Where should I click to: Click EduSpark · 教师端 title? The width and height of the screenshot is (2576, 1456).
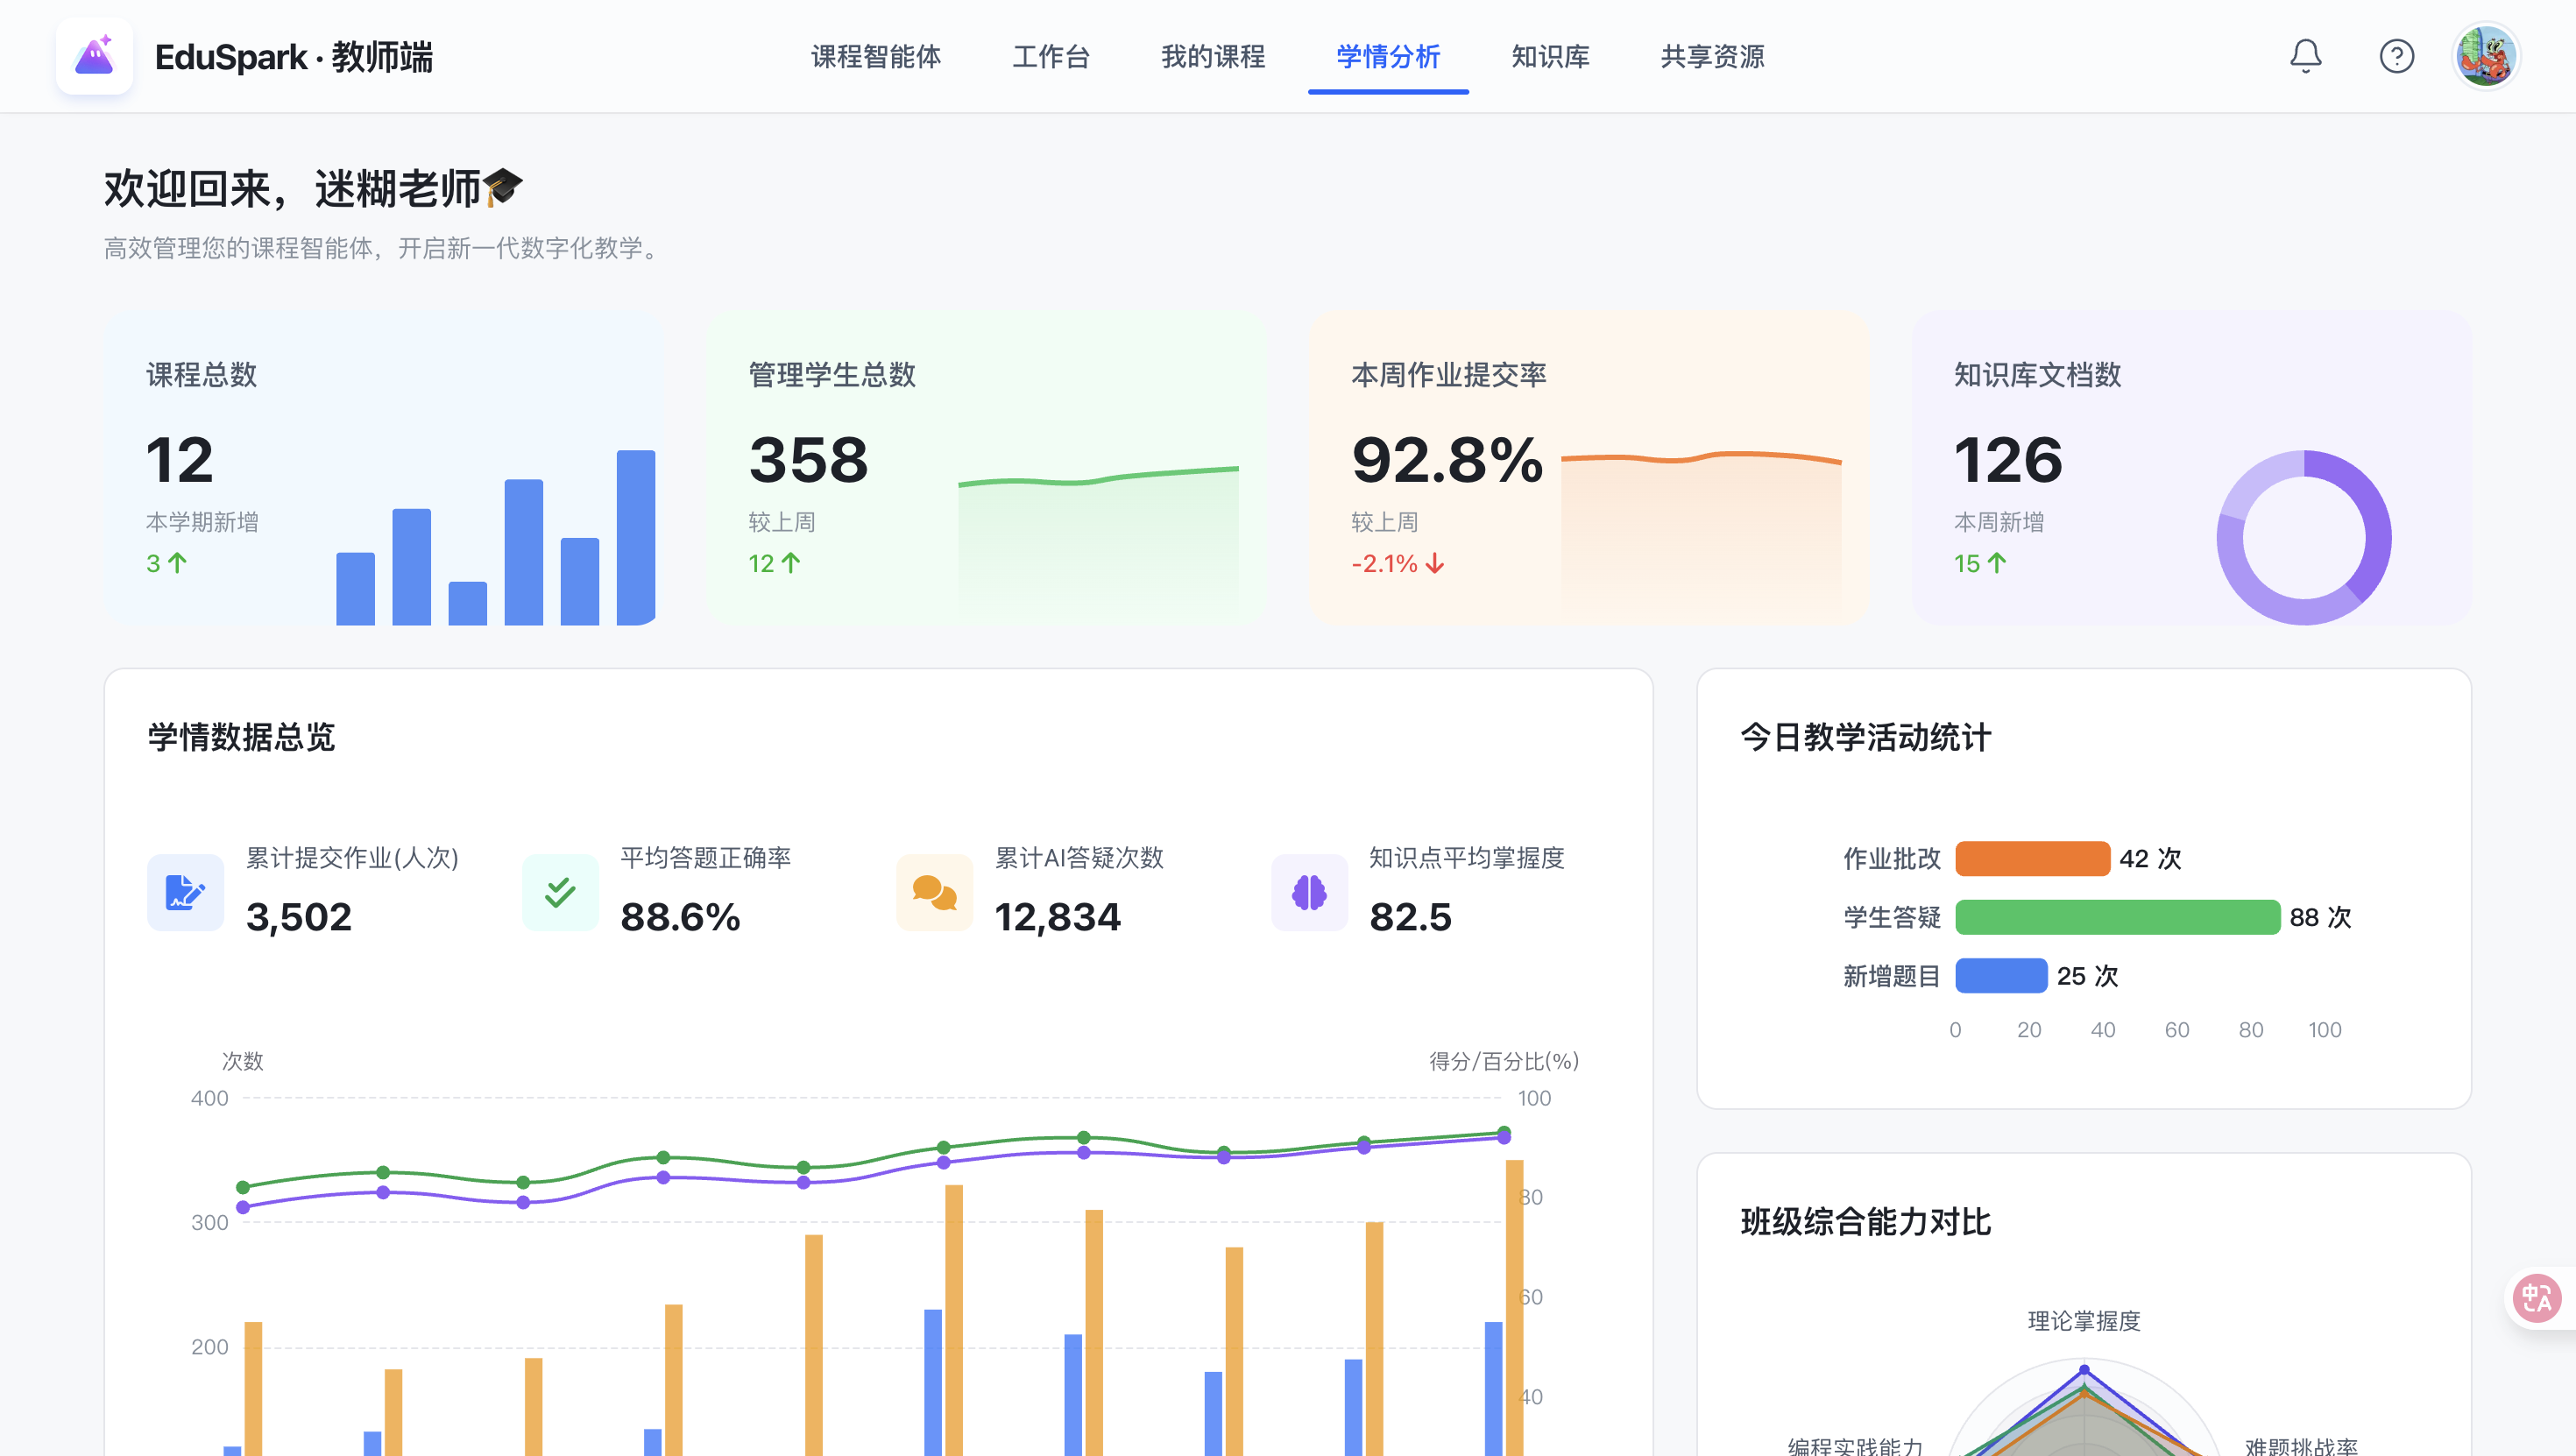(294, 57)
